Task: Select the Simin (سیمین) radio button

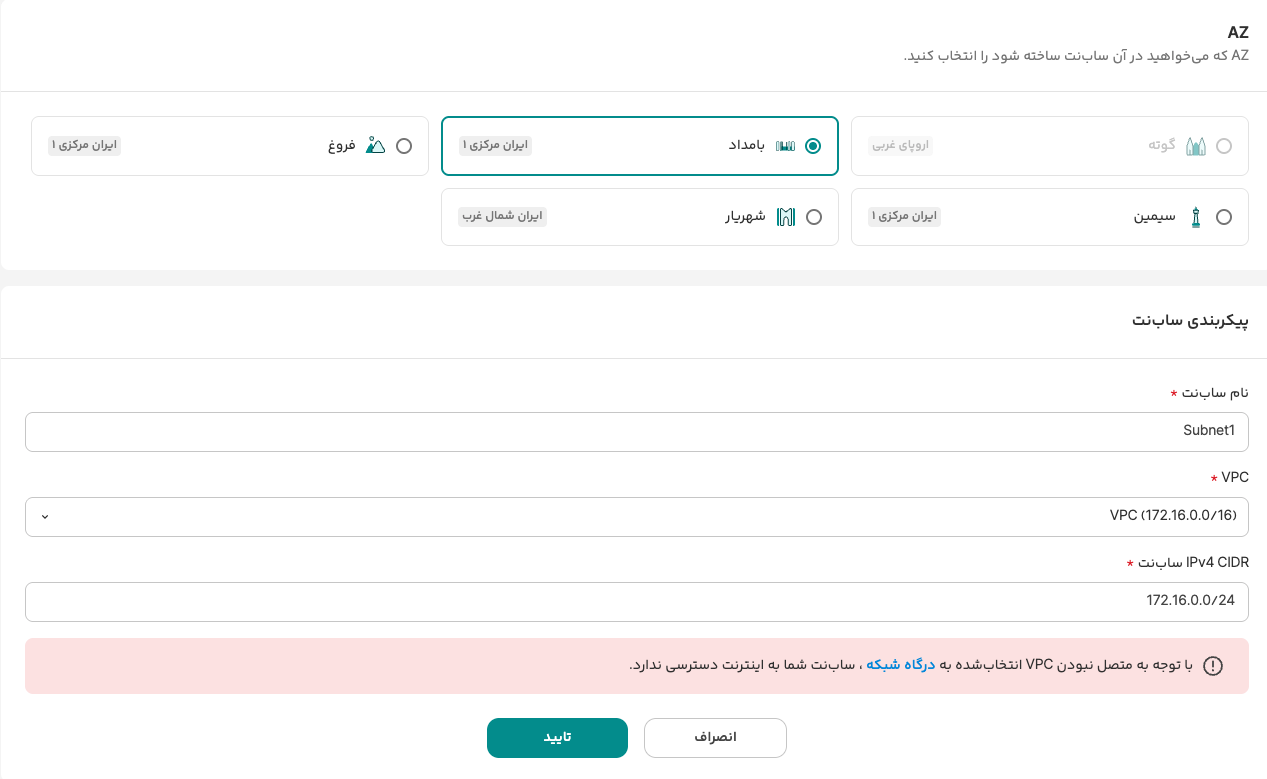Action: [1224, 217]
